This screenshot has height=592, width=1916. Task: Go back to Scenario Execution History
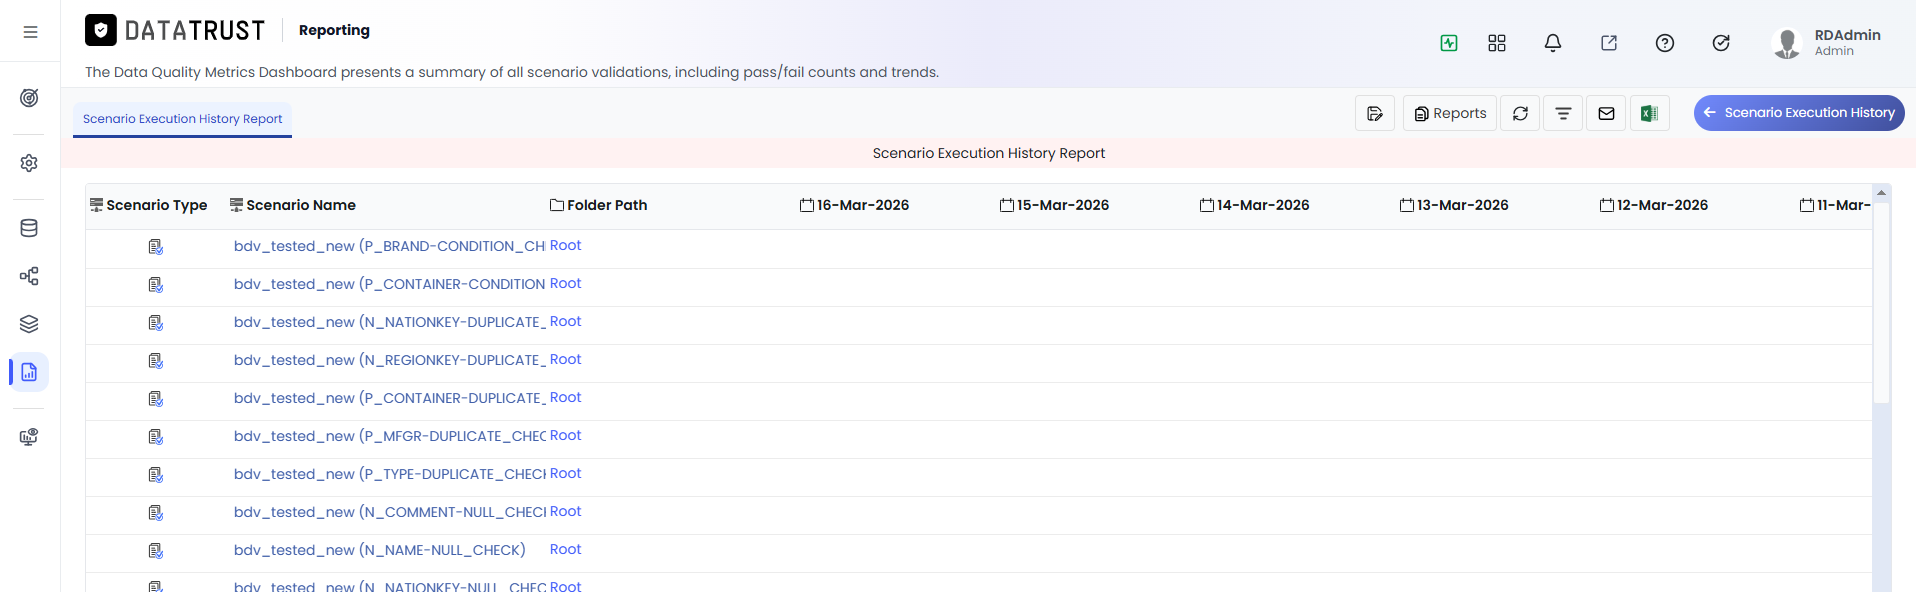(x=1799, y=113)
